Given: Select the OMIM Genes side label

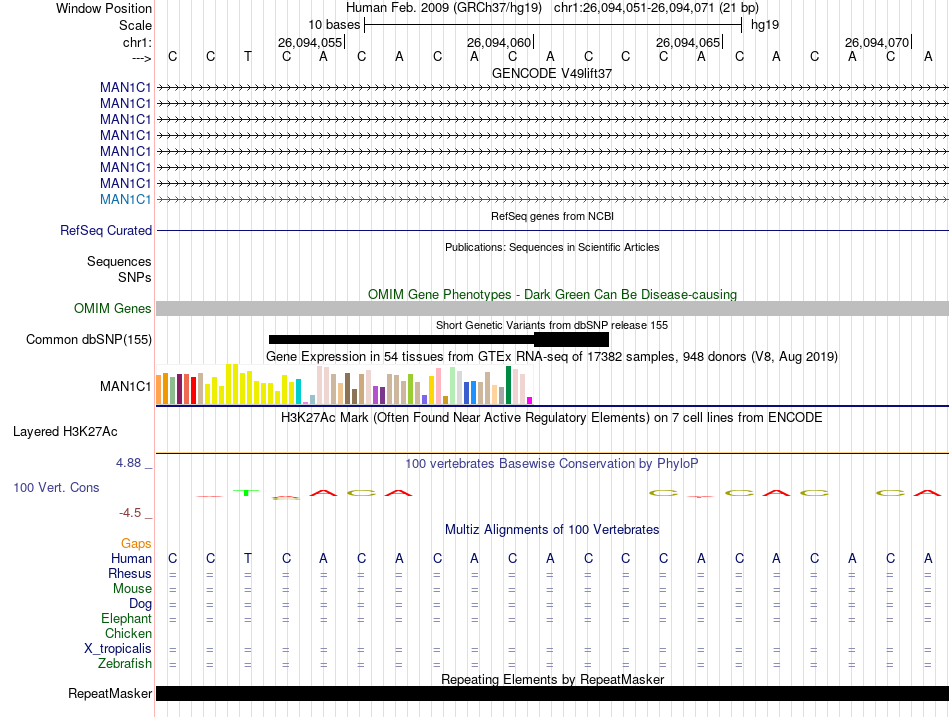Looking at the screenshot, I should 113,308.
